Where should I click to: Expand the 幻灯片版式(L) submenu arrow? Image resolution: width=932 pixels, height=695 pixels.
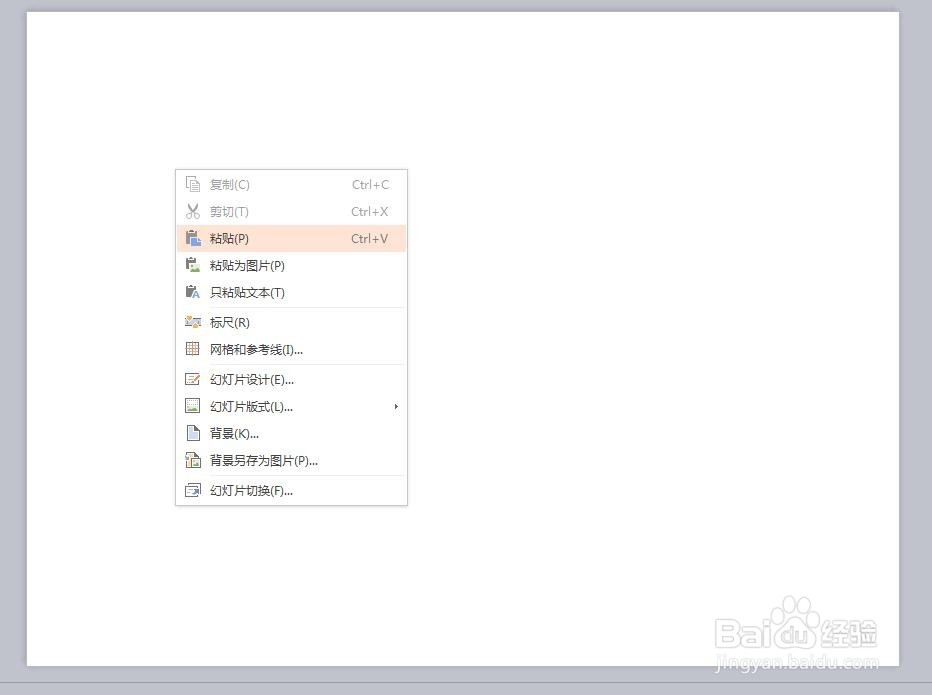pyautogui.click(x=396, y=407)
